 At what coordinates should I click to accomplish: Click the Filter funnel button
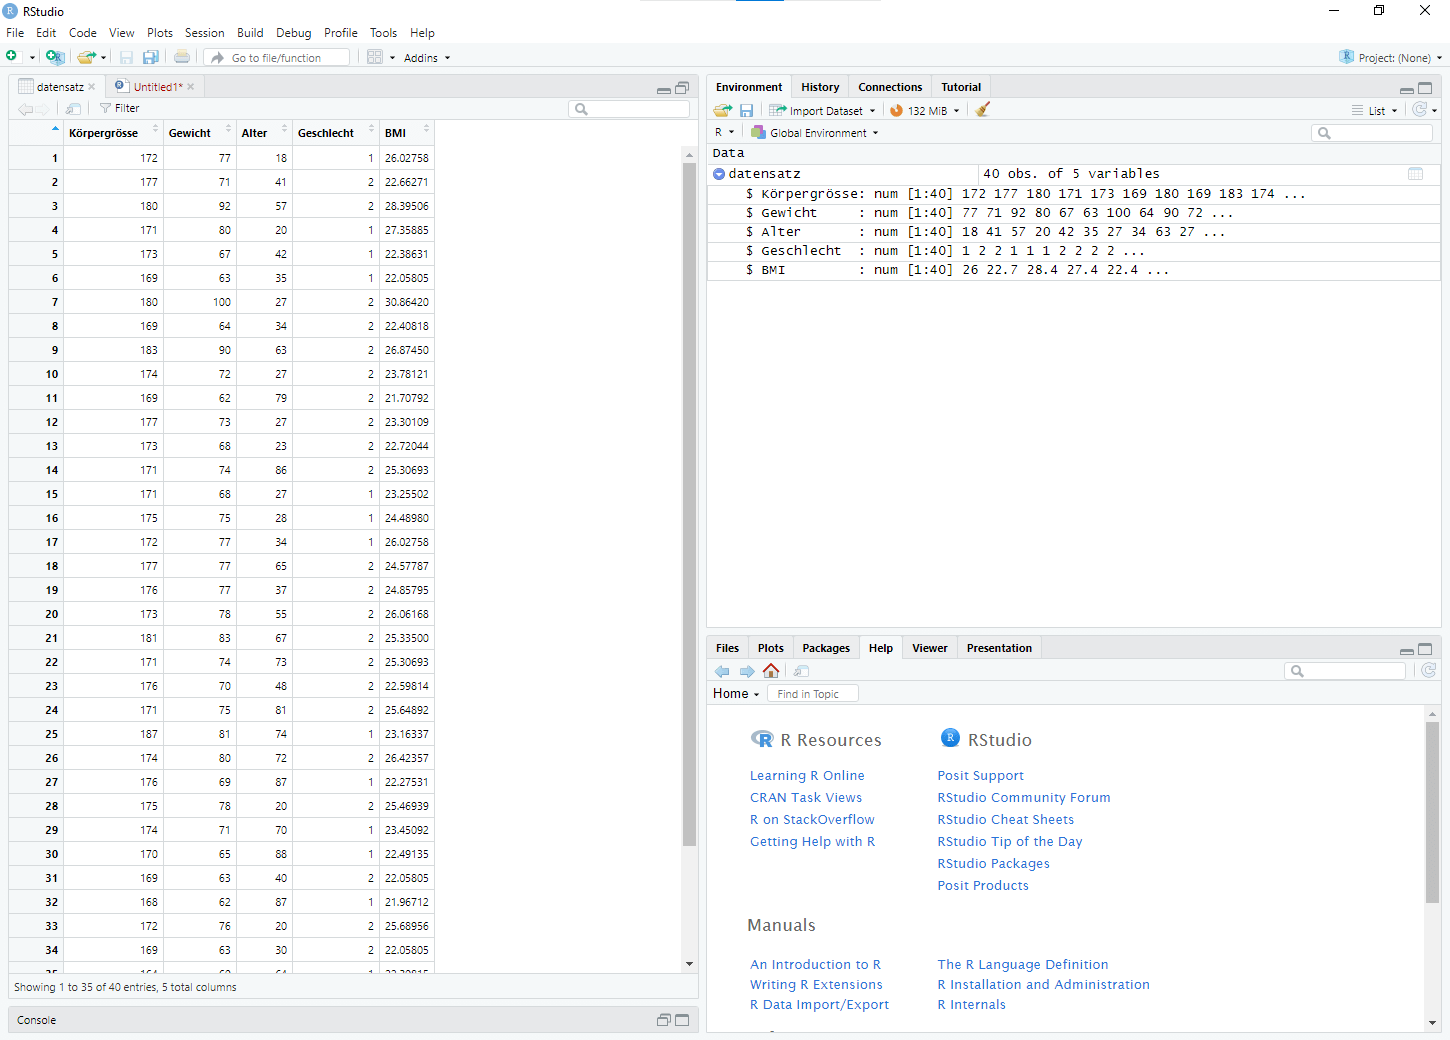[119, 108]
